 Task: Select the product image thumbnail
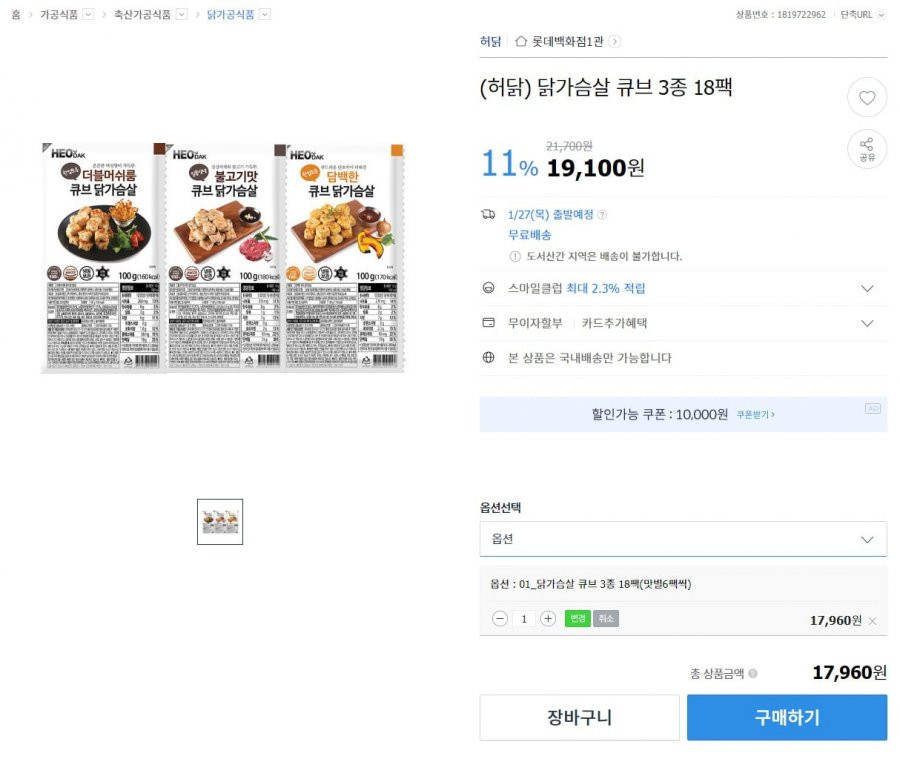tap(220, 522)
